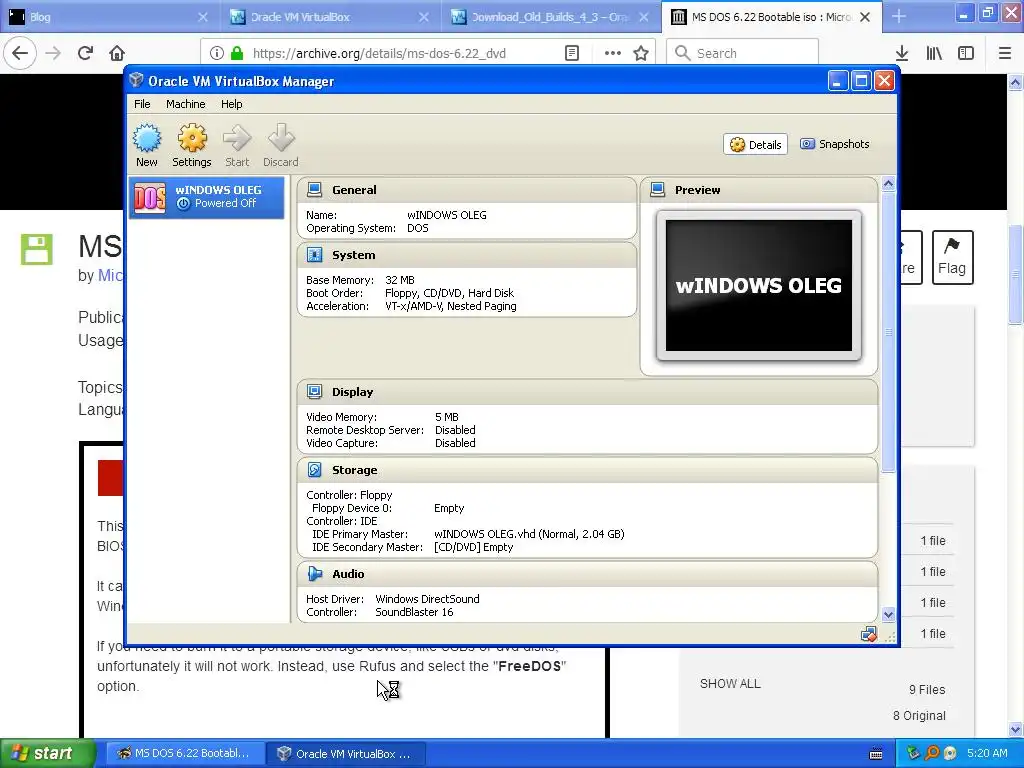The image size is (1024, 768).
Task: Click the Audio section title
Action: [348, 574]
